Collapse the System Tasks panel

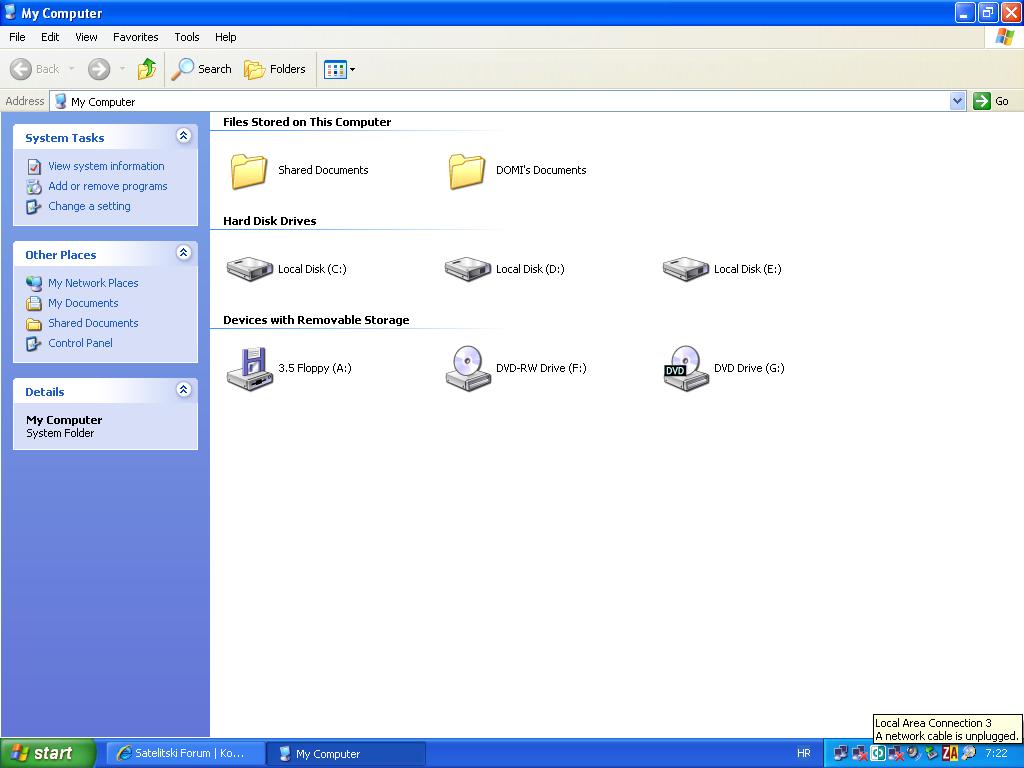(183, 136)
